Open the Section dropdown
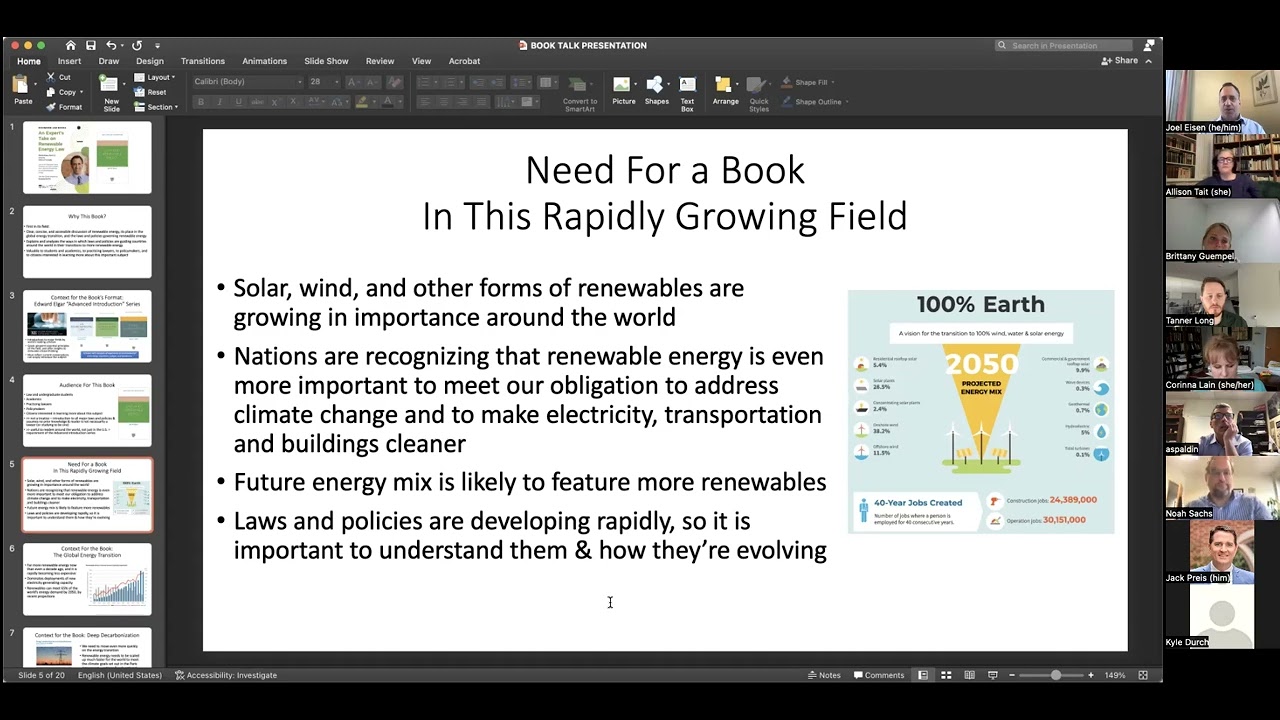Viewport: 1280px width, 720px height. [x=156, y=107]
